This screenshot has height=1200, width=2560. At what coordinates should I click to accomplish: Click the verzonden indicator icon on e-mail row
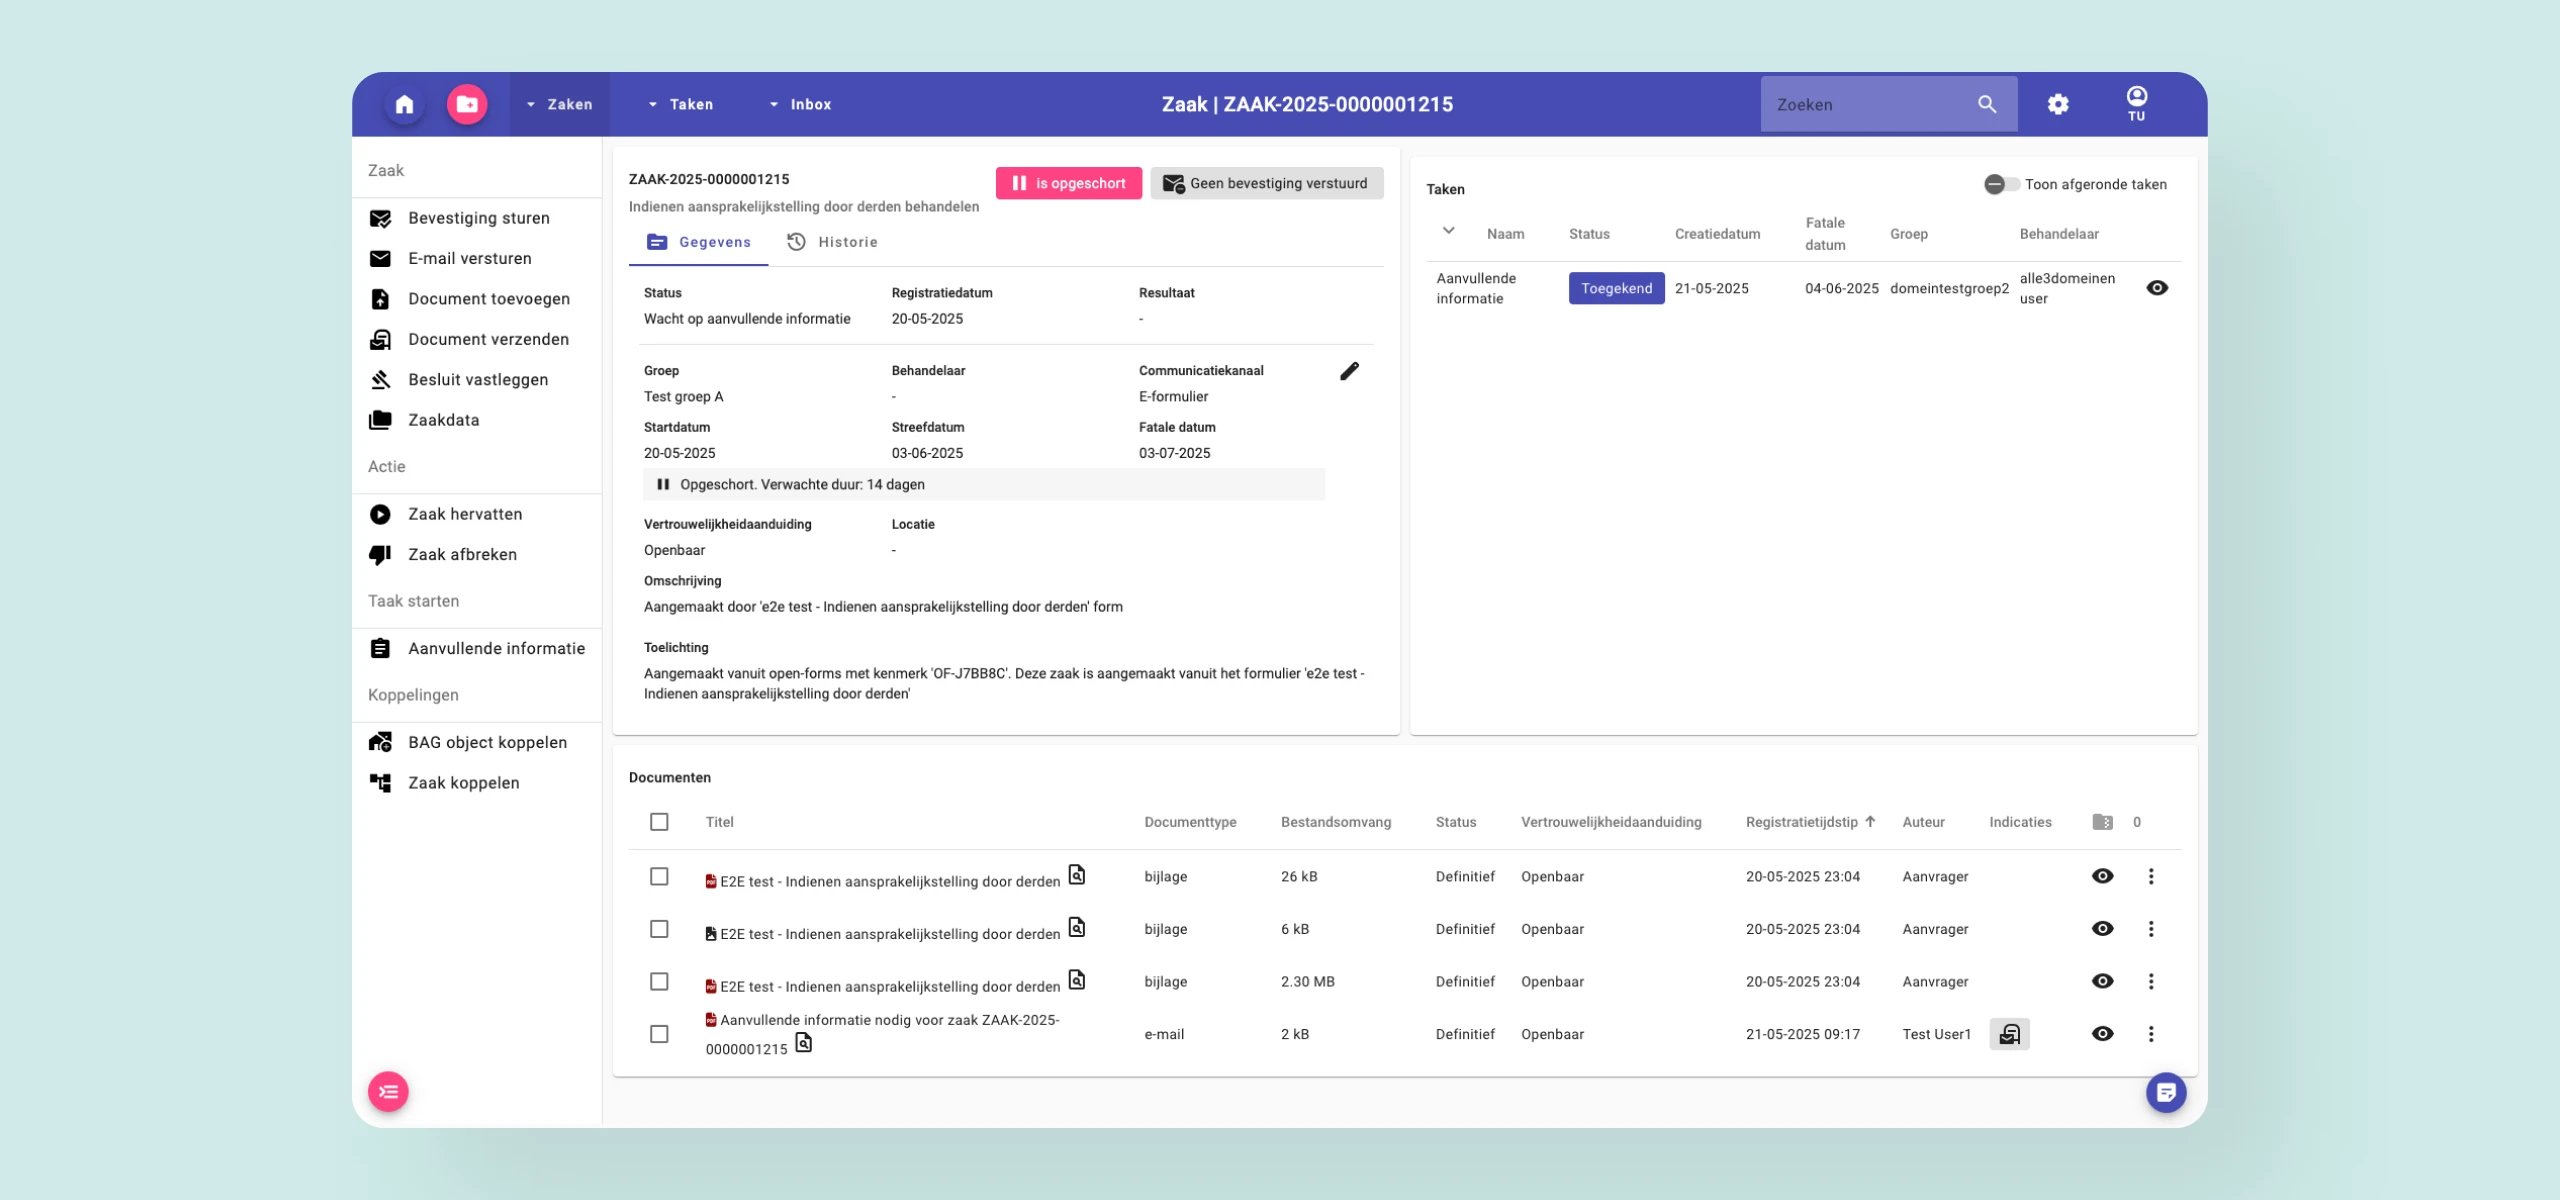tap(2009, 1034)
